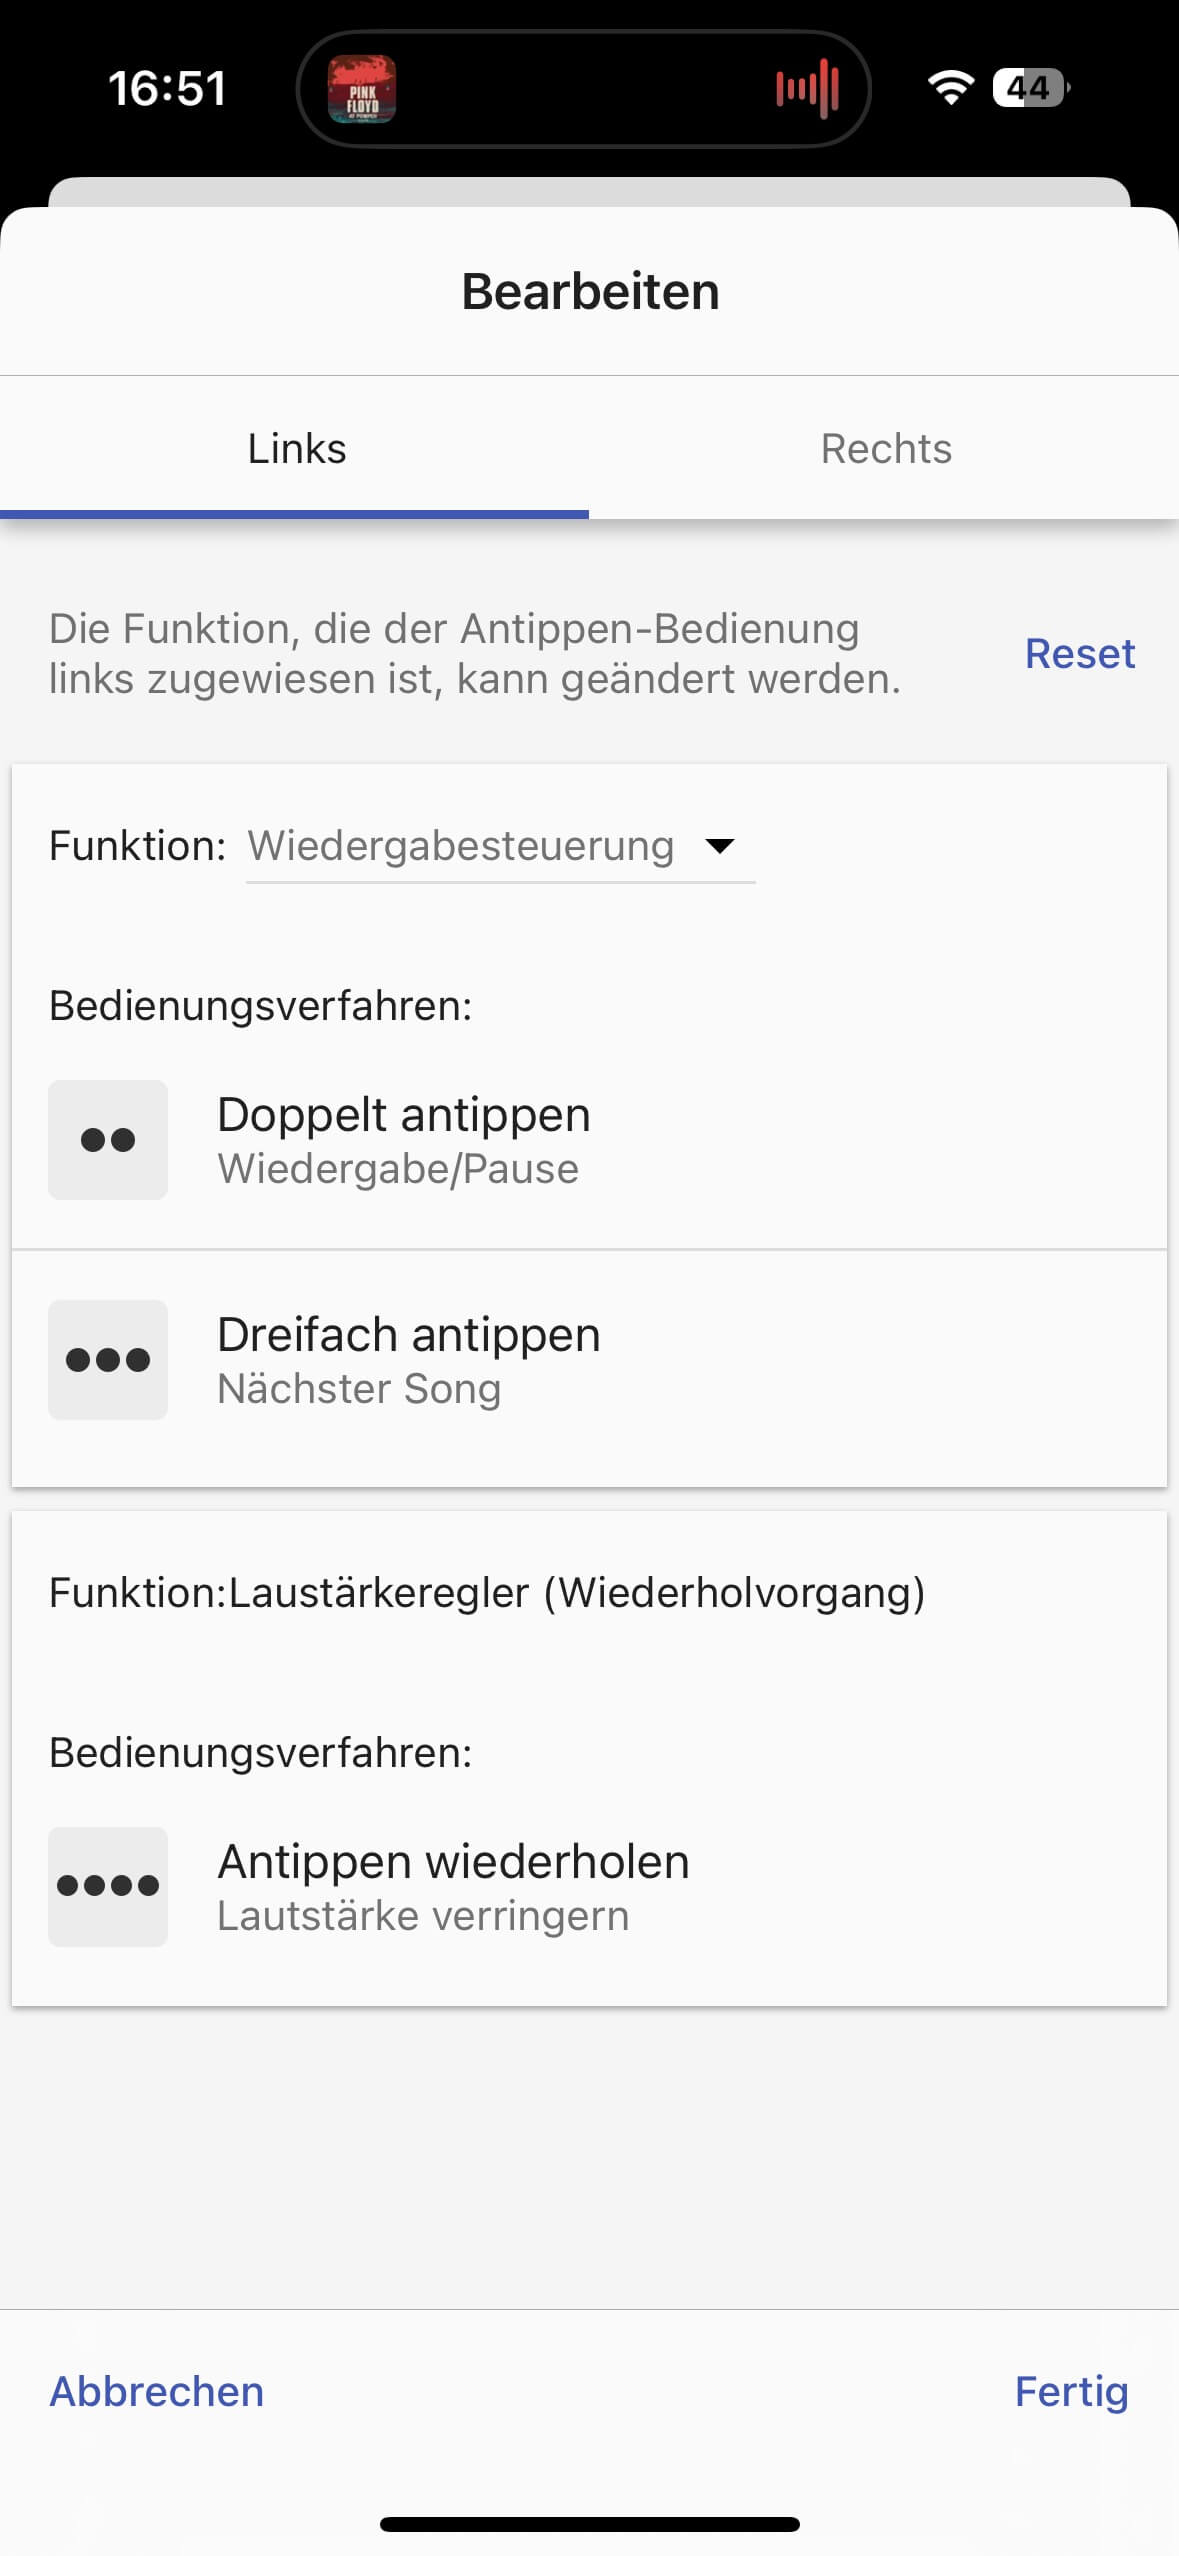Tap the four-dot repeat-tap icon

[108, 1887]
